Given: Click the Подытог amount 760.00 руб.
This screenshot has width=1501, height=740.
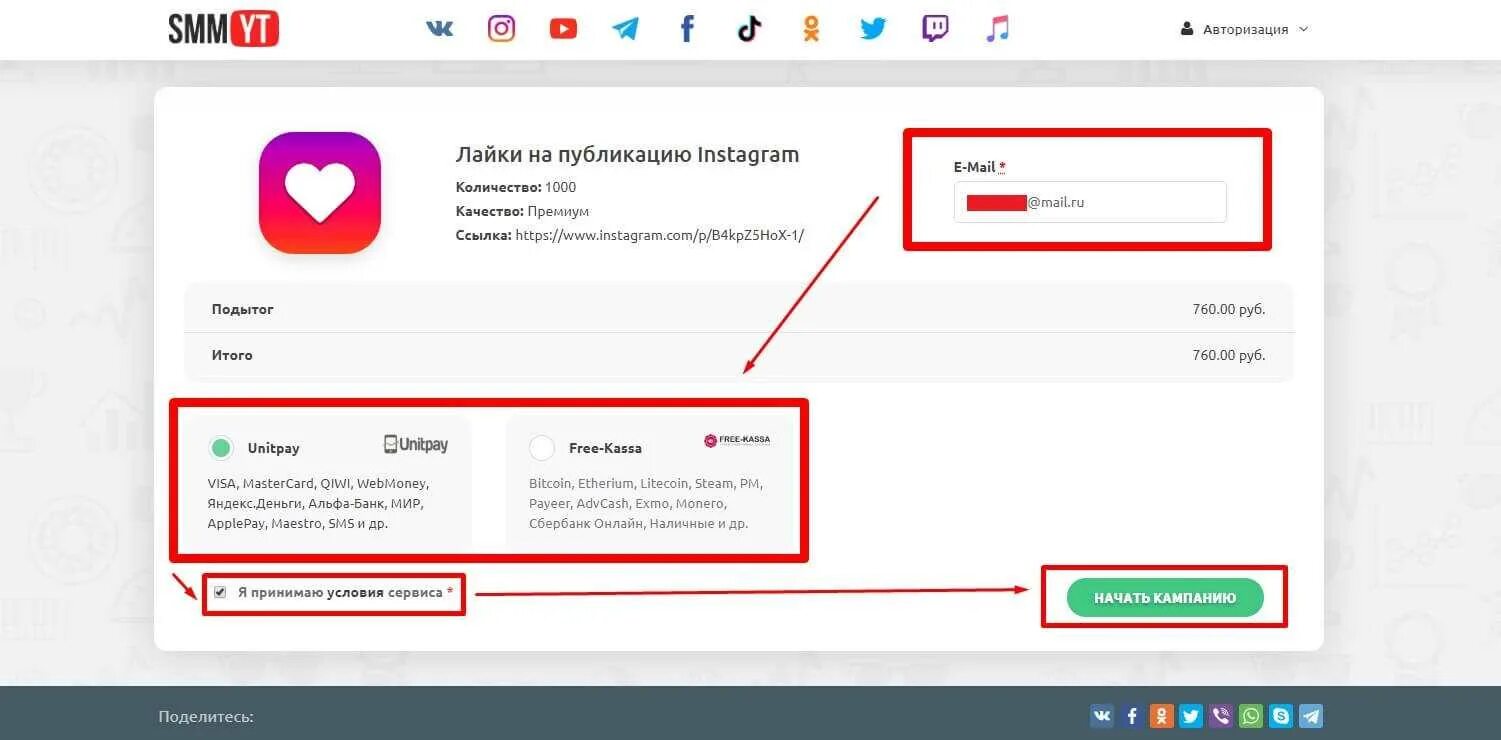Looking at the screenshot, I should 1229,310.
